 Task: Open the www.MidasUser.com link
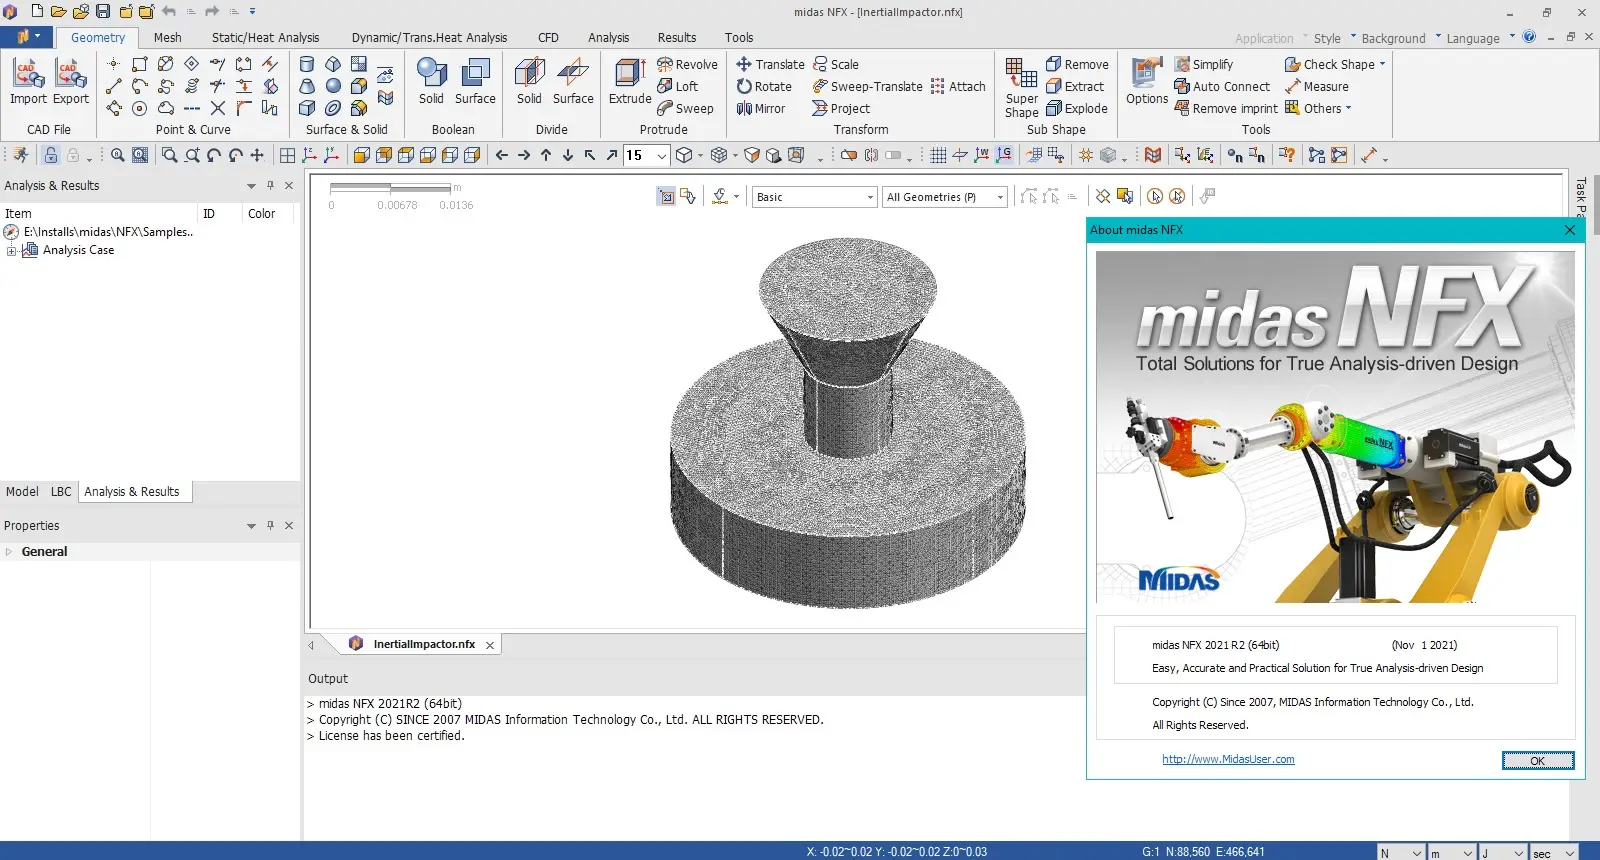(x=1228, y=759)
